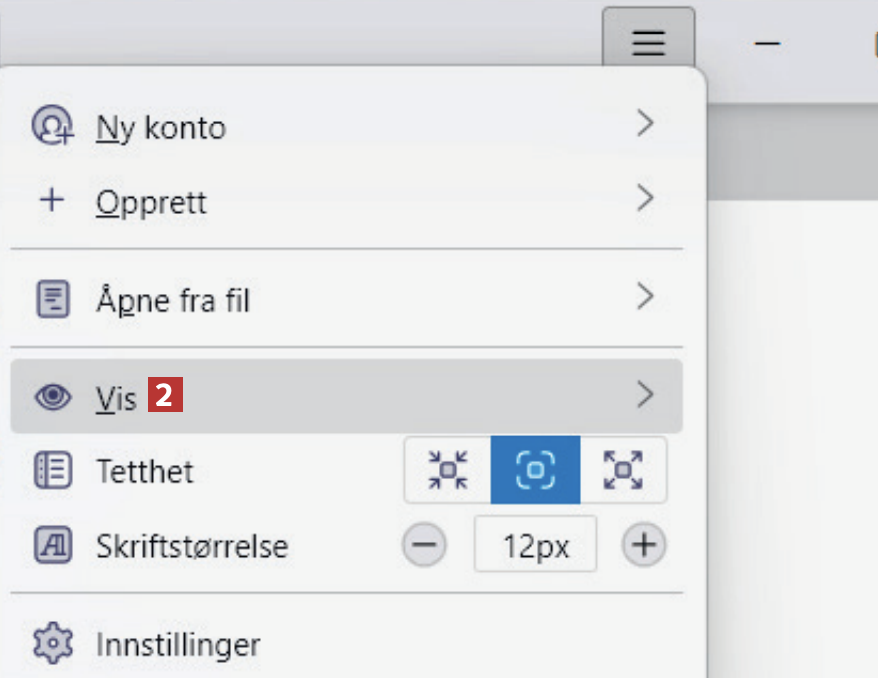Minimize the application window

767,44
